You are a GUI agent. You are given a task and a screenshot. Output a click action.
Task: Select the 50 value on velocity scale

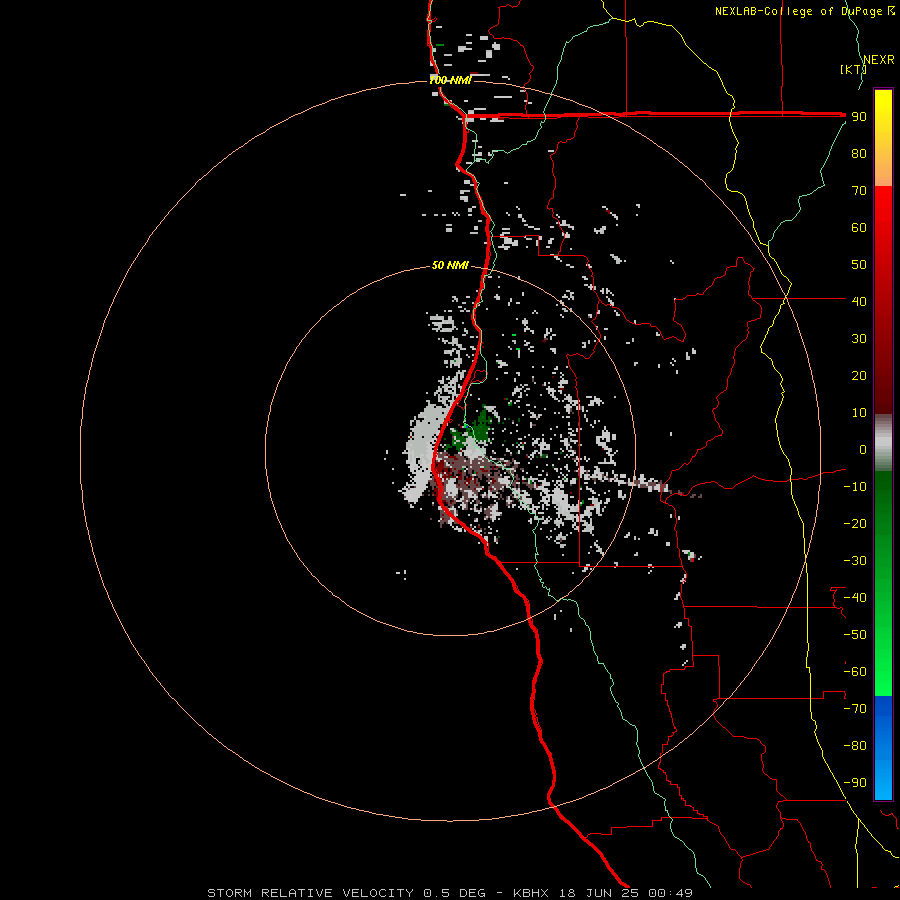859,265
